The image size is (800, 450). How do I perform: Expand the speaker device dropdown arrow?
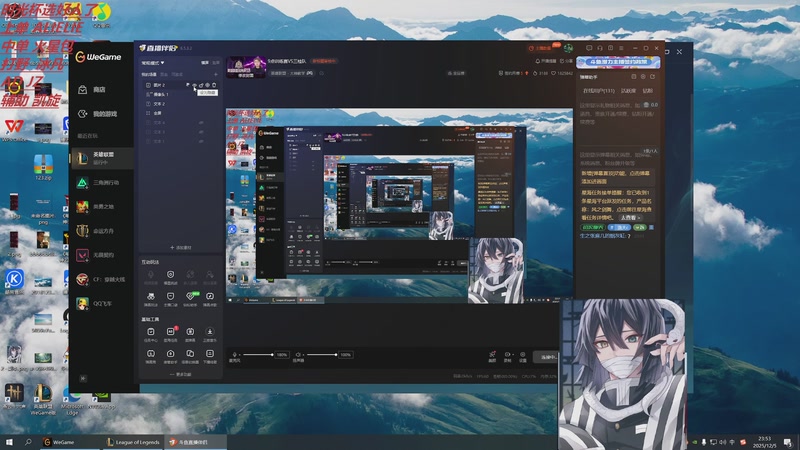[304, 355]
